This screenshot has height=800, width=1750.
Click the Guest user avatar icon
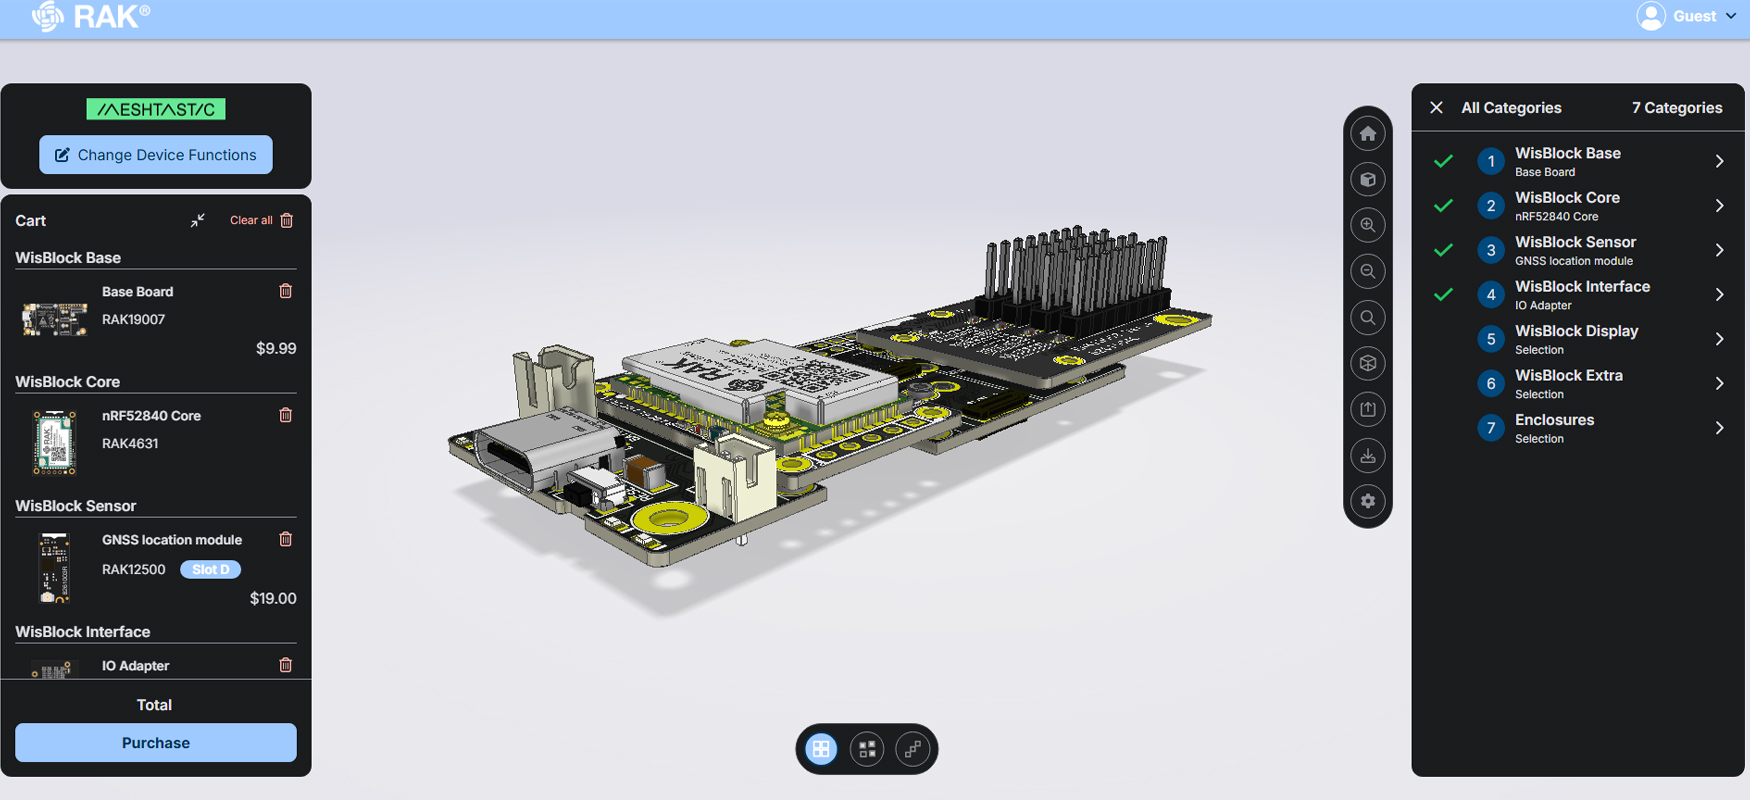[1651, 16]
